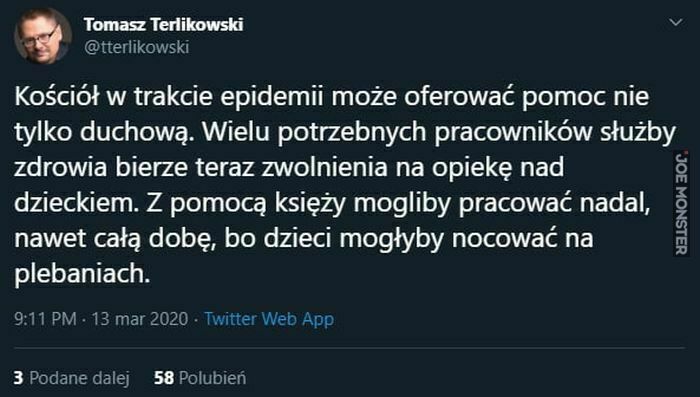
Task: Click the Podane dalej label
Action: tap(79, 378)
